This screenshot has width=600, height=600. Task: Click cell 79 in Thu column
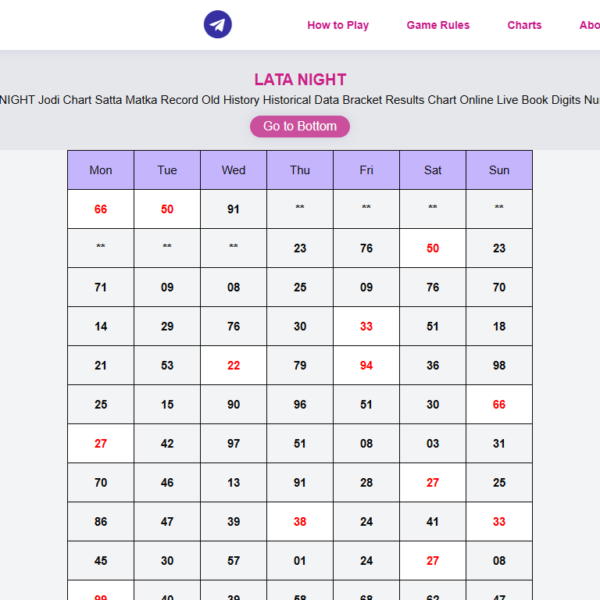(x=300, y=365)
